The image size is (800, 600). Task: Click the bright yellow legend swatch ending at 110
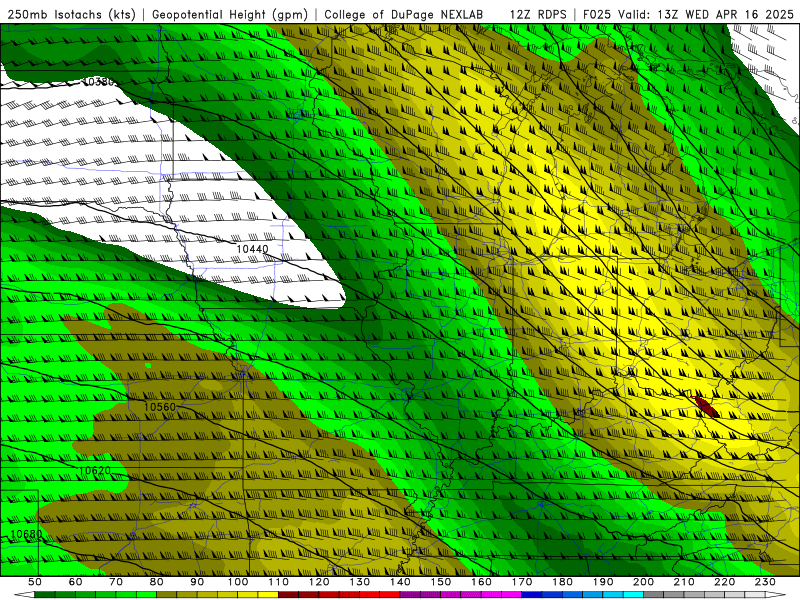[x=268, y=595]
